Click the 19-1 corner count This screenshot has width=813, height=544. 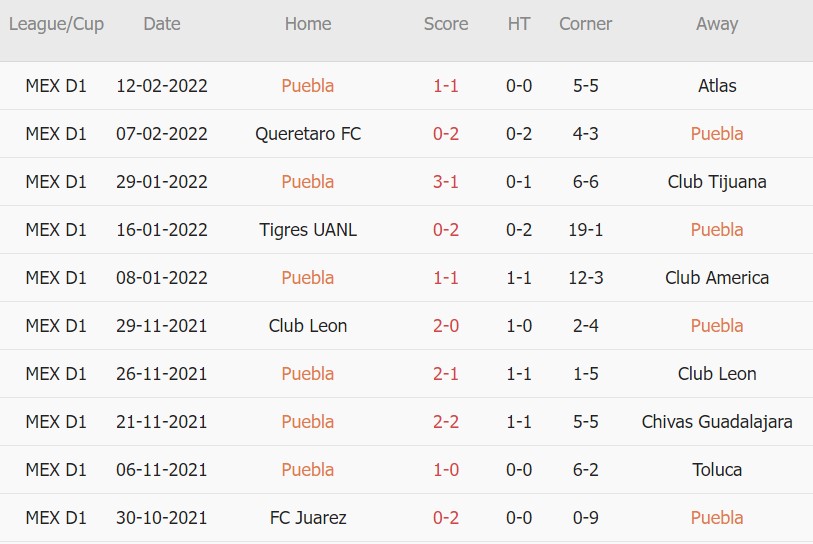(x=585, y=230)
